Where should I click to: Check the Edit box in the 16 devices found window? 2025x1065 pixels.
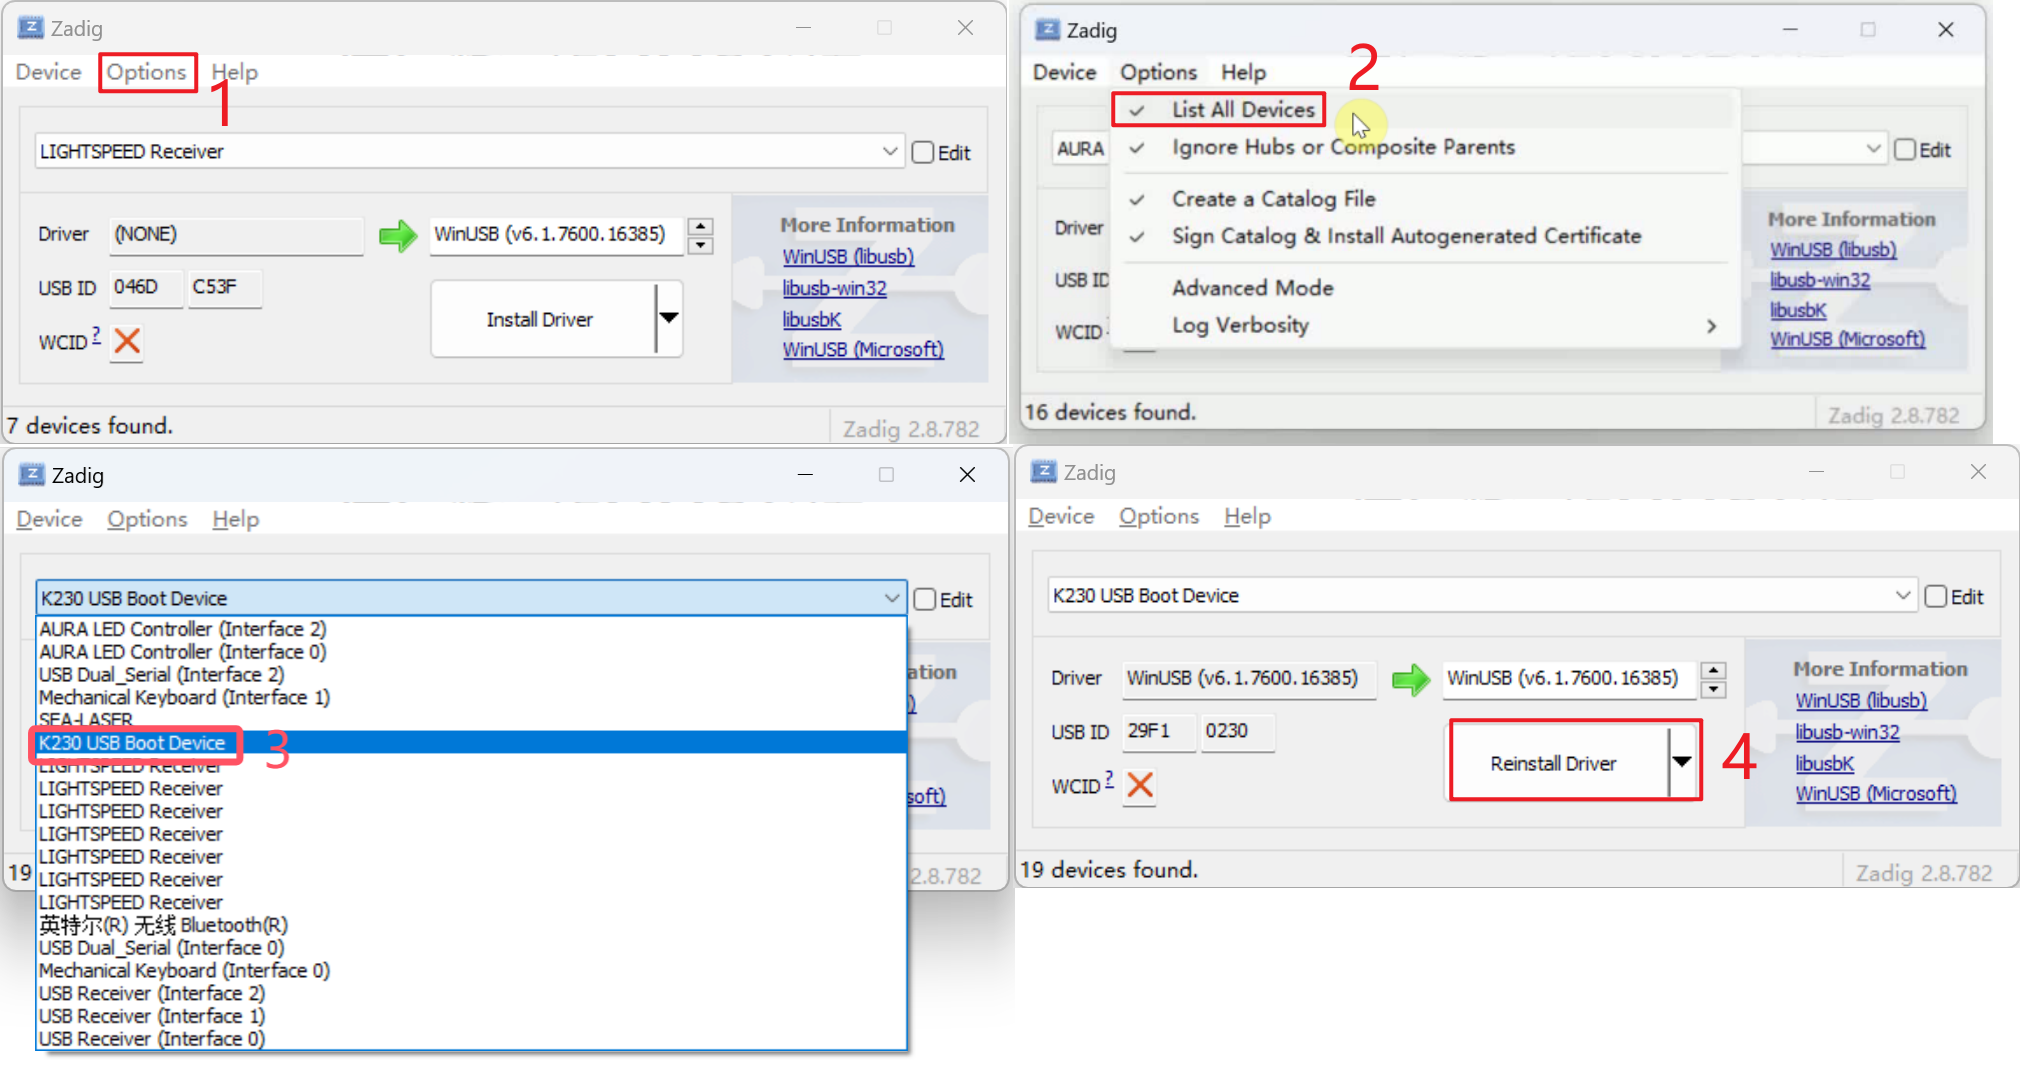[x=1905, y=150]
